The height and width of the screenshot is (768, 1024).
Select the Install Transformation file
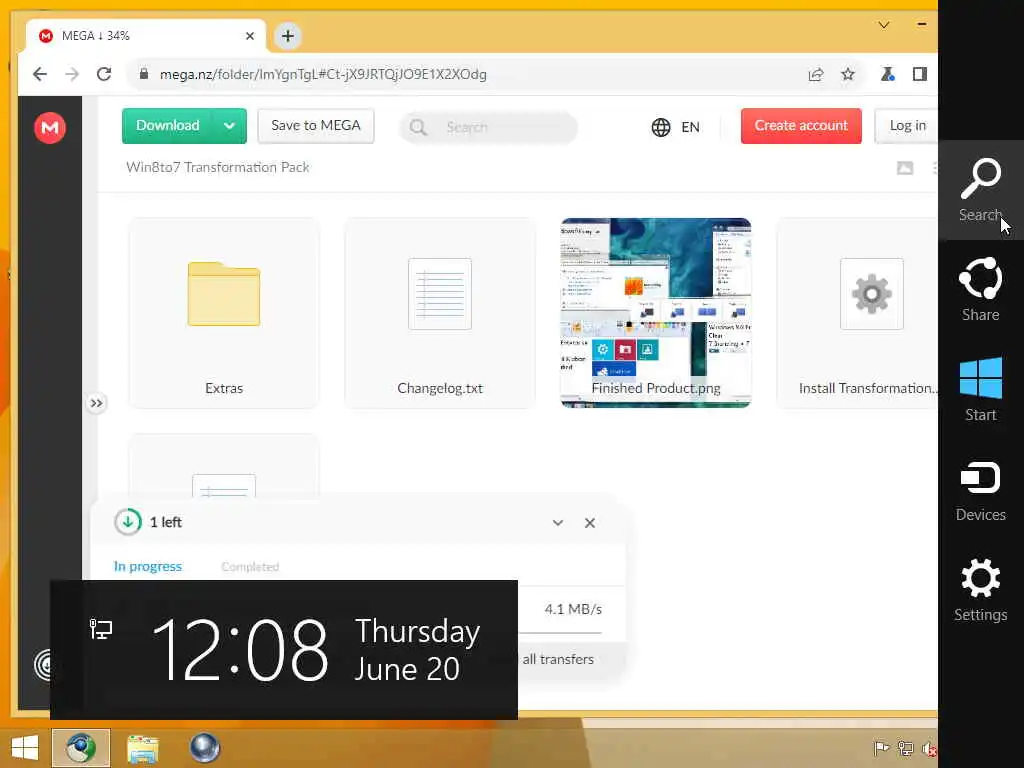tap(857, 313)
